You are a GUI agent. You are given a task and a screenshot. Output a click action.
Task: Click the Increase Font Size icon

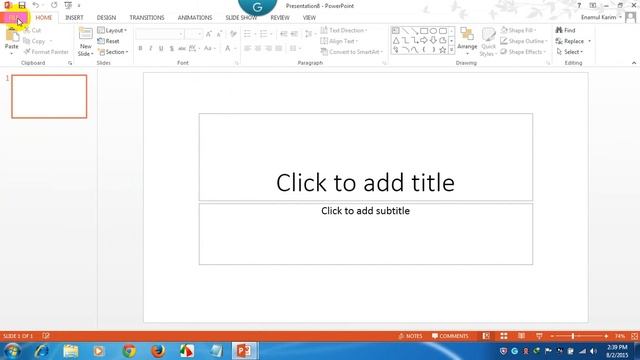pos(209,34)
